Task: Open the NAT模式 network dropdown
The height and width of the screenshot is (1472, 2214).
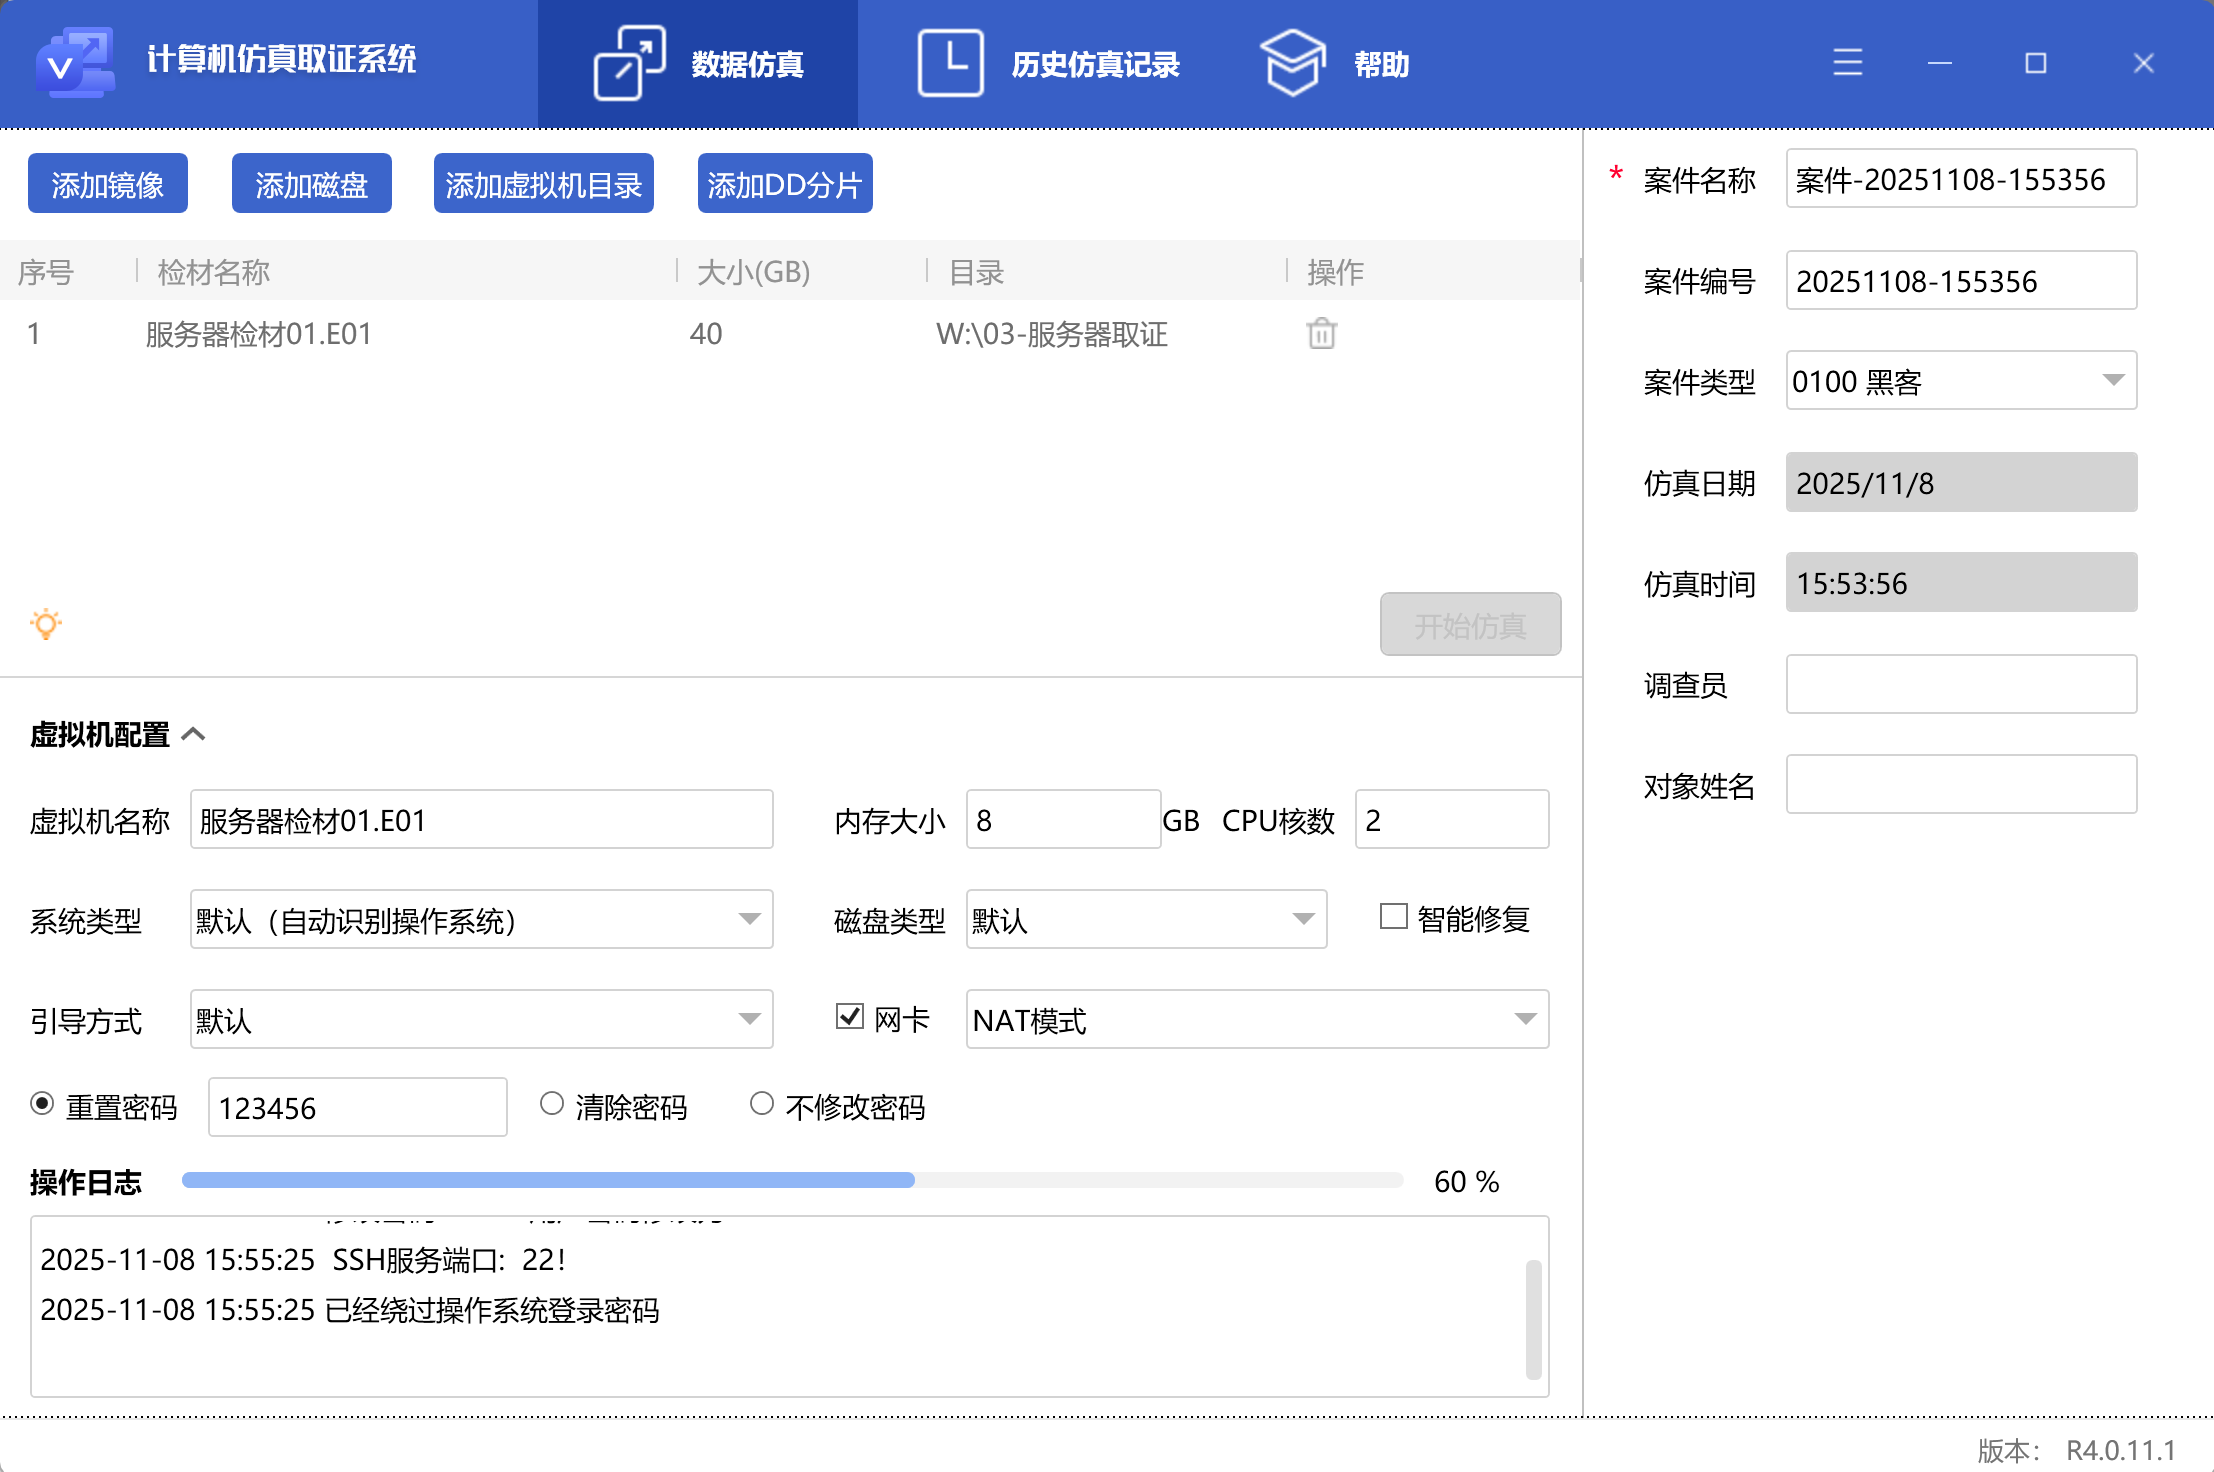Action: (1525, 1019)
